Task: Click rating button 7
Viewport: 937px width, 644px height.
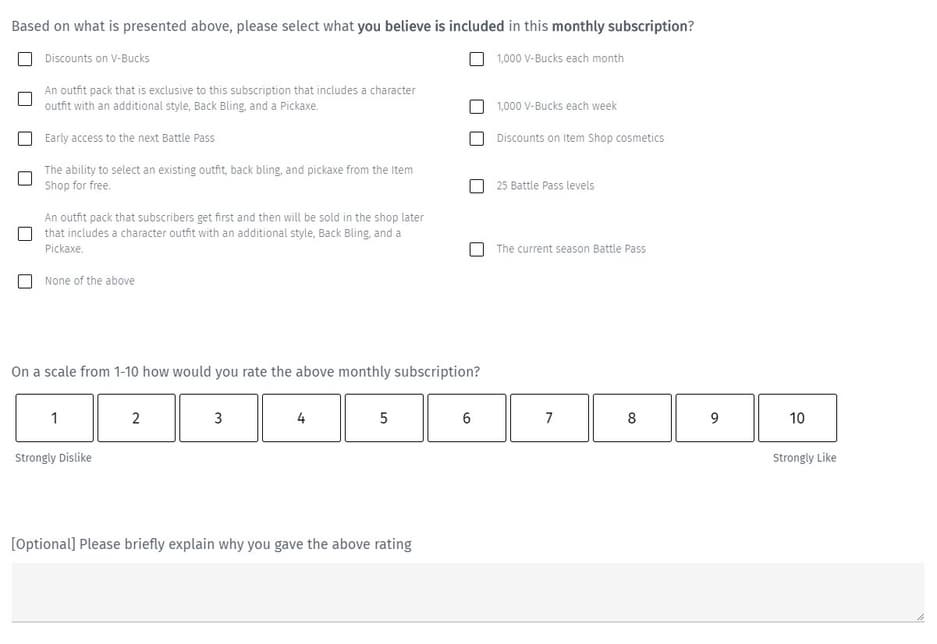Action: click(x=549, y=418)
